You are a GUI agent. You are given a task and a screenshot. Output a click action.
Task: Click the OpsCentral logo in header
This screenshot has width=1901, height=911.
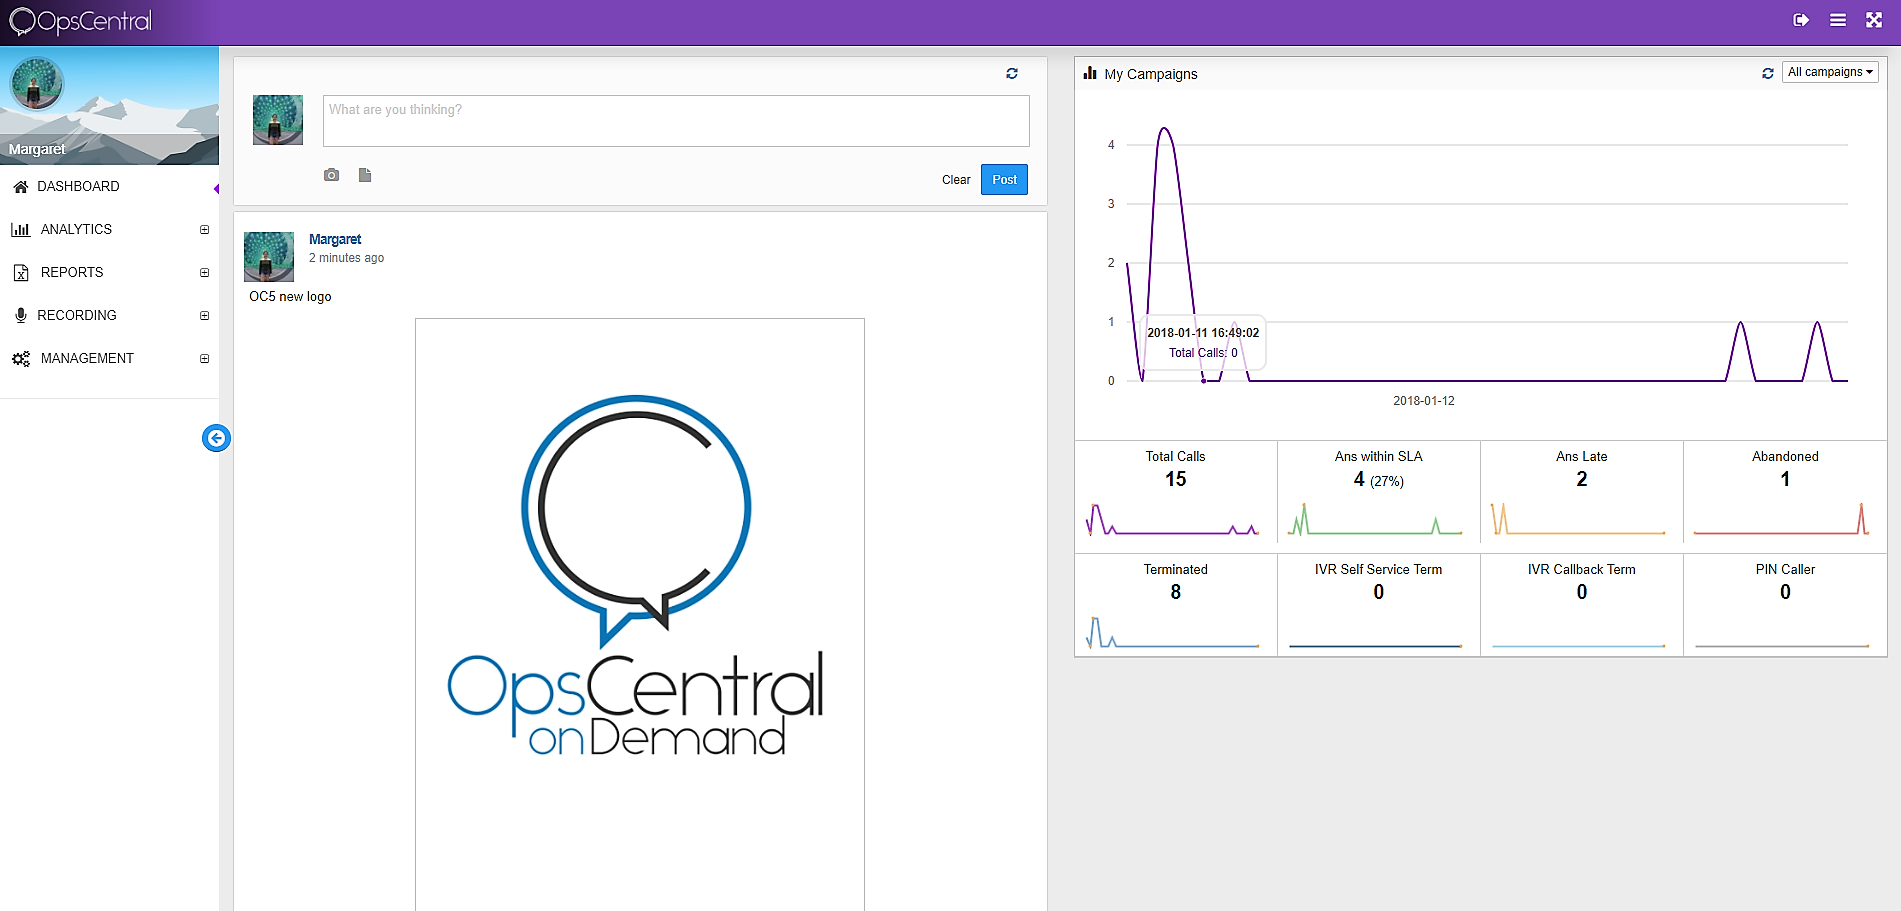(80, 21)
